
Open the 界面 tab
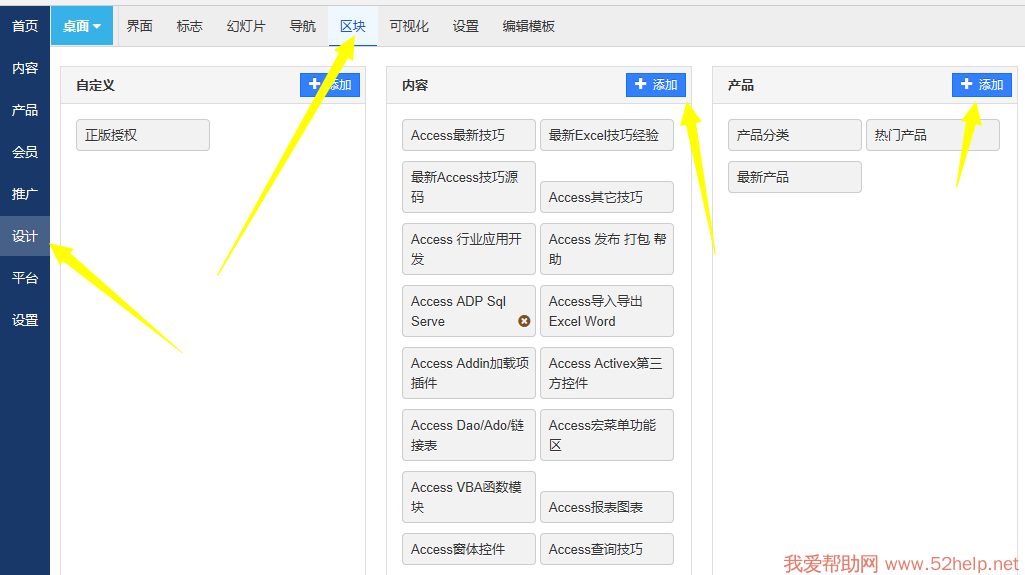click(140, 26)
